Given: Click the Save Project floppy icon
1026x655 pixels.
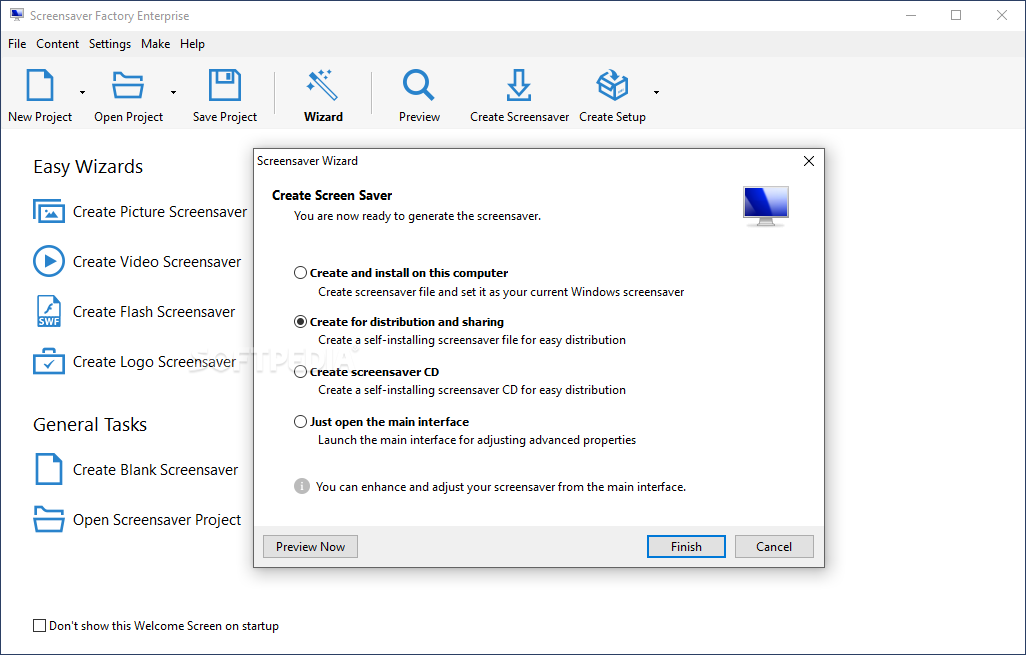Looking at the screenshot, I should coord(224,85).
